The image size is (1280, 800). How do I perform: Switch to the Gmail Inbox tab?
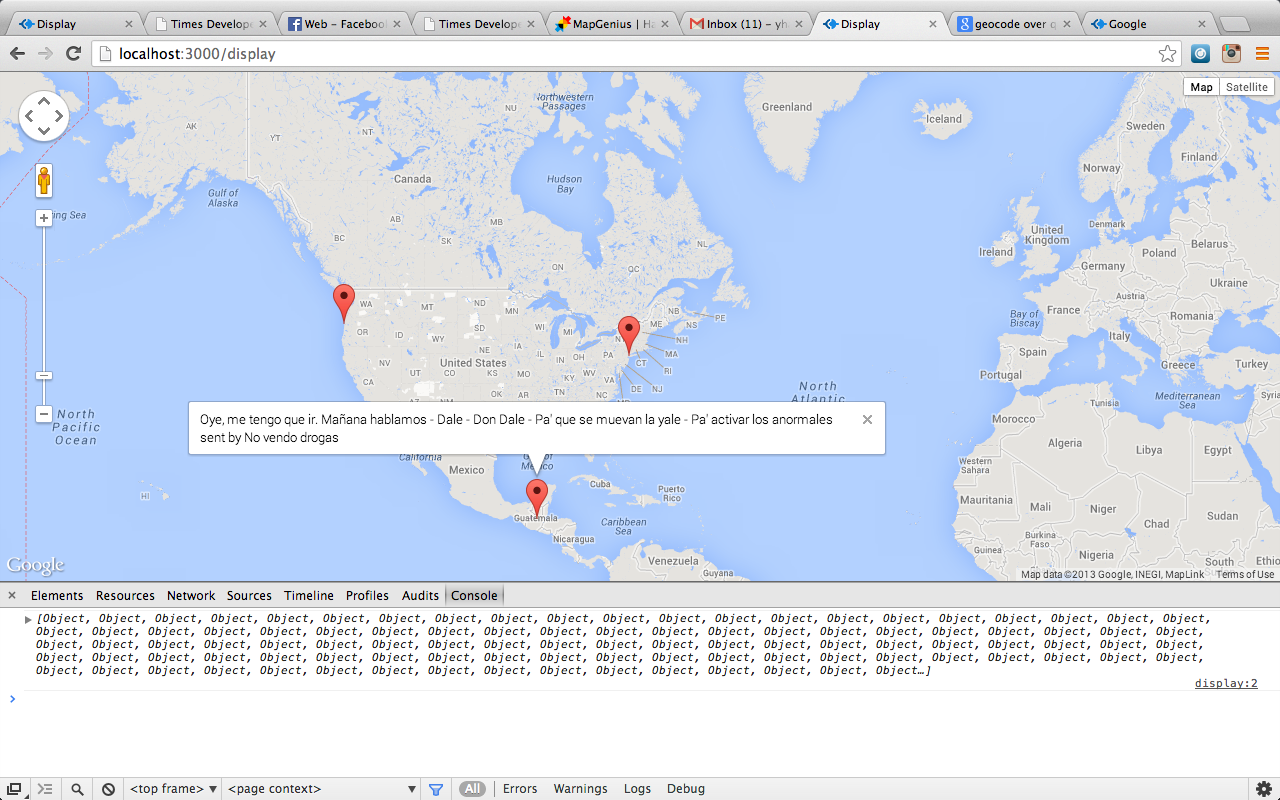pyautogui.click(x=747, y=24)
